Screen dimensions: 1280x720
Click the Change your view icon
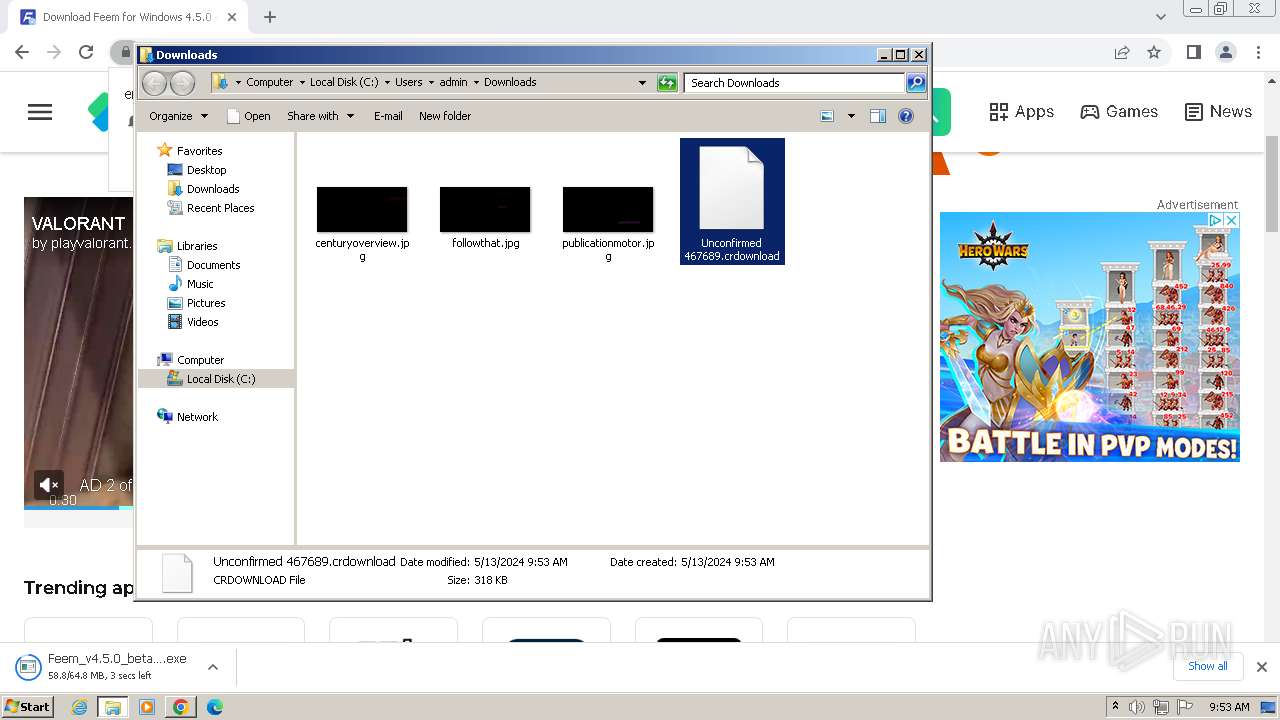[x=827, y=116]
